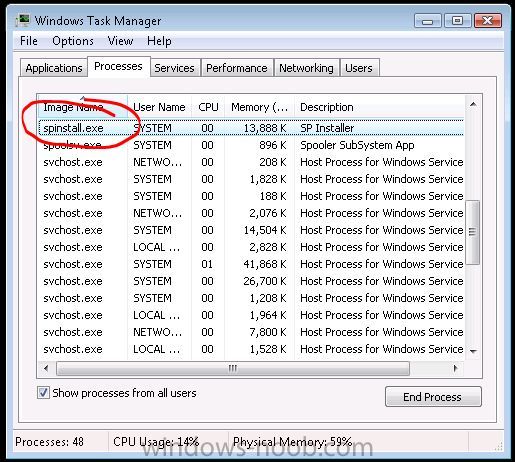Select svchost.exe using 14,504 K memory

pos(251,230)
